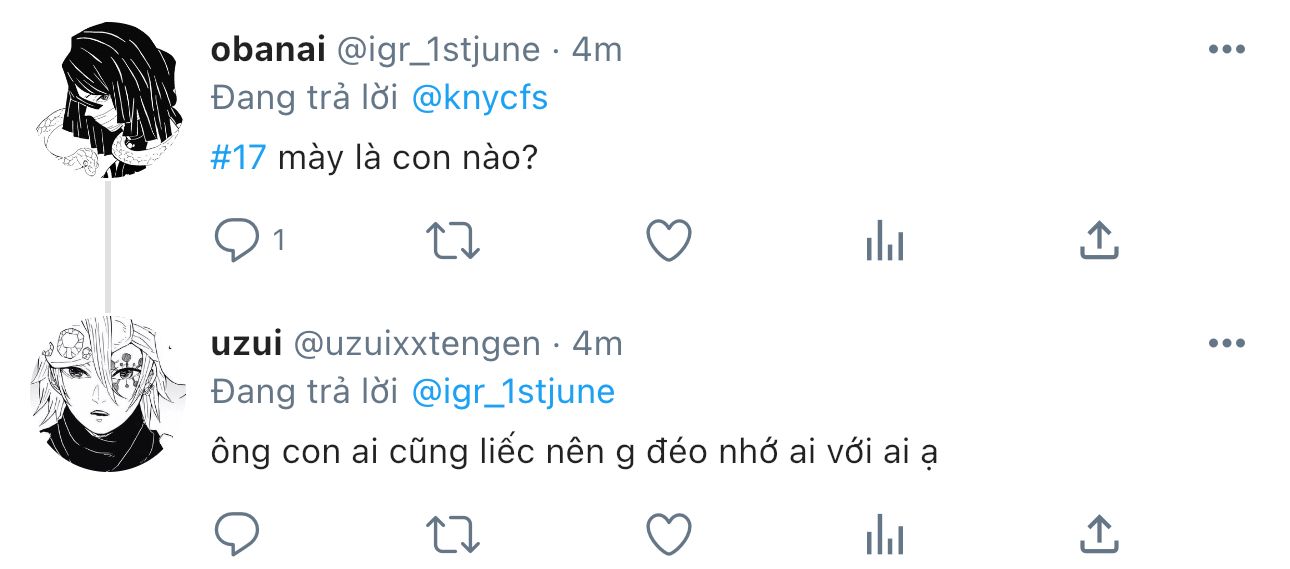
Task: View analytics for uzui's tweet
Action: (x=884, y=534)
